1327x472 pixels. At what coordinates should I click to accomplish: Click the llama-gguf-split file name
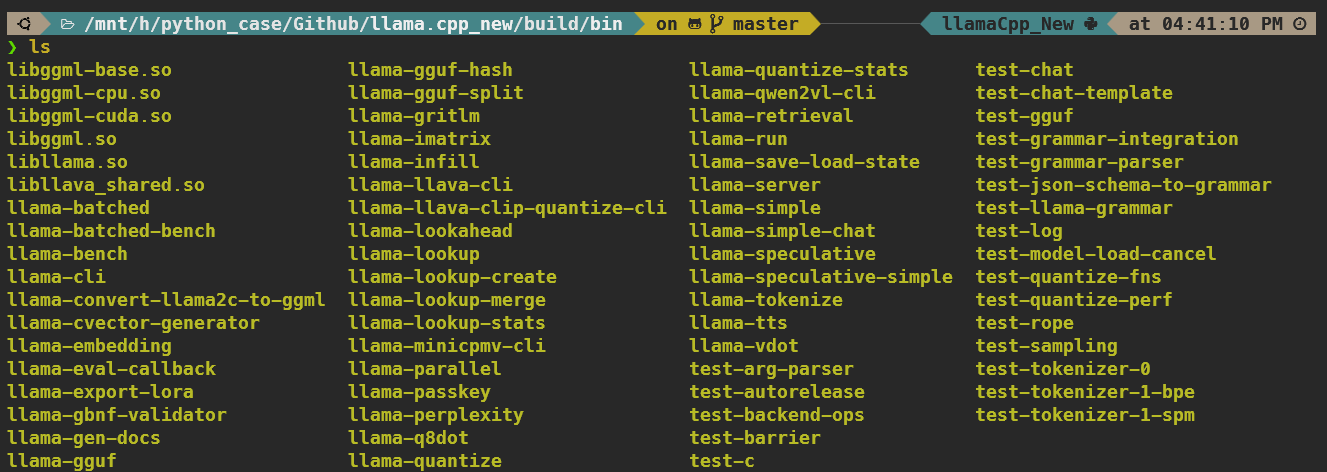[436, 93]
